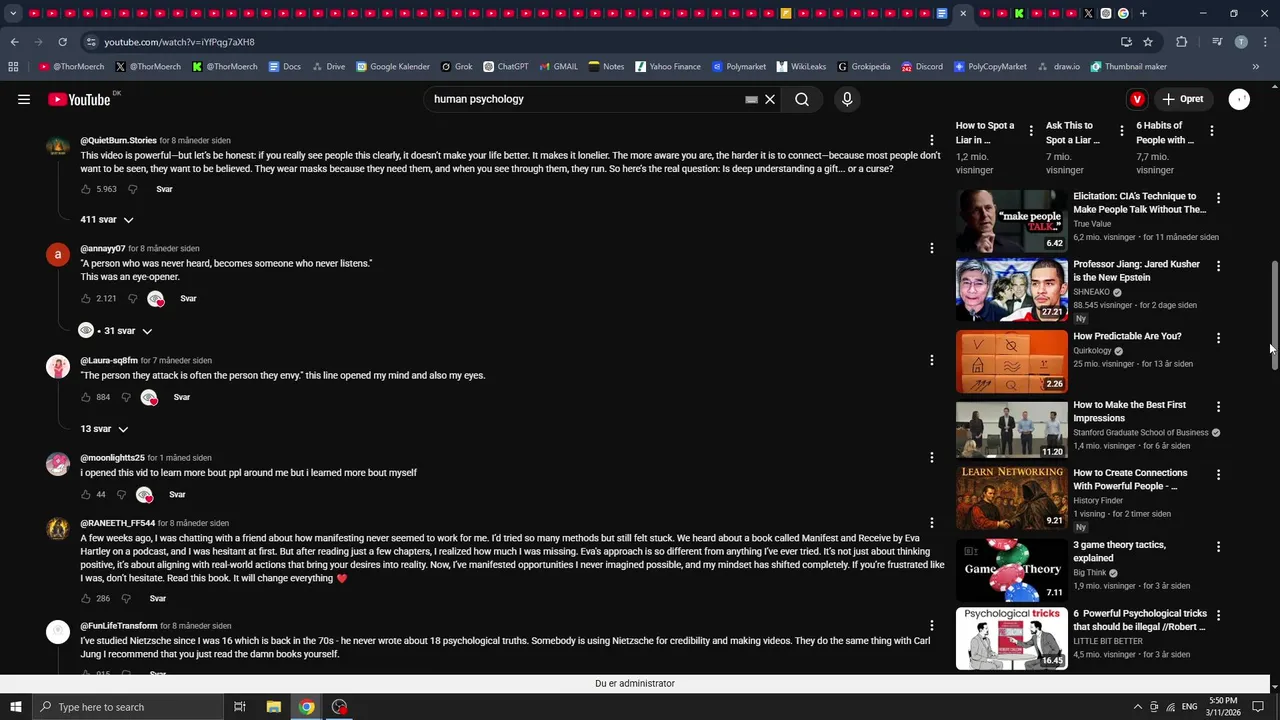This screenshot has width=1280, height=720.
Task: Submit search with magnifier button
Action: [802, 99]
